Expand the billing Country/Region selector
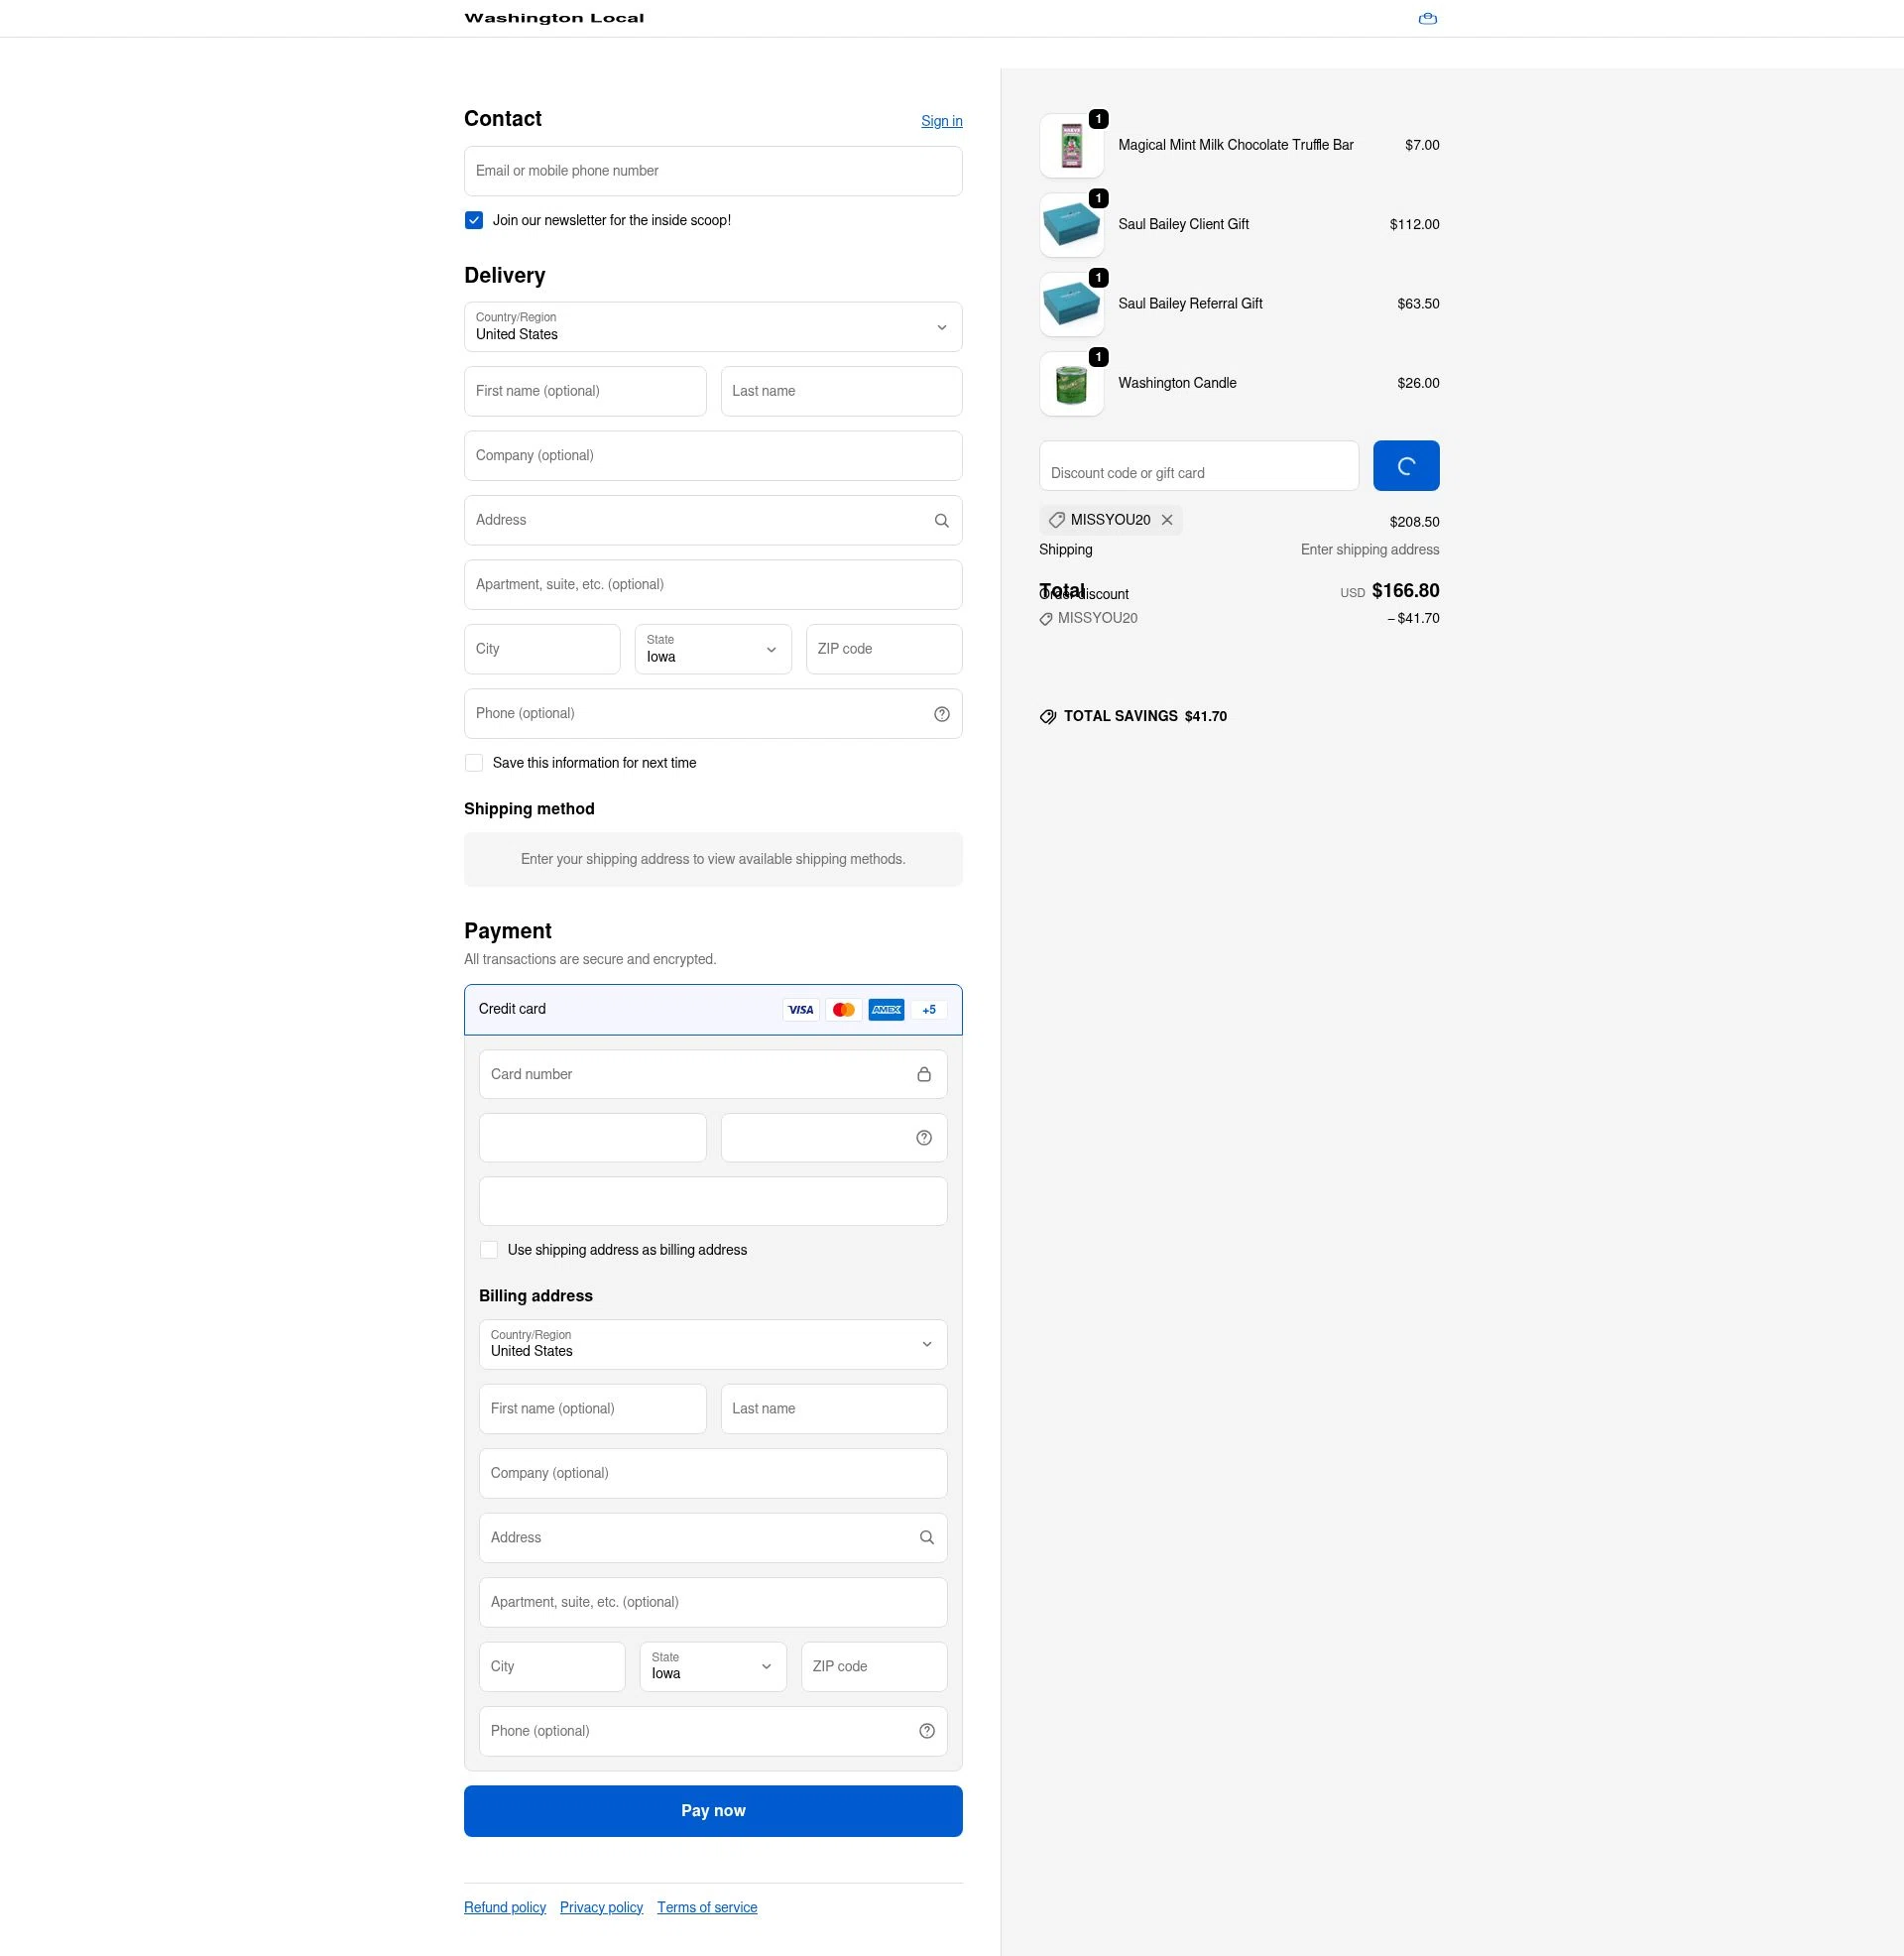This screenshot has height=1956, width=1904. coord(712,1344)
